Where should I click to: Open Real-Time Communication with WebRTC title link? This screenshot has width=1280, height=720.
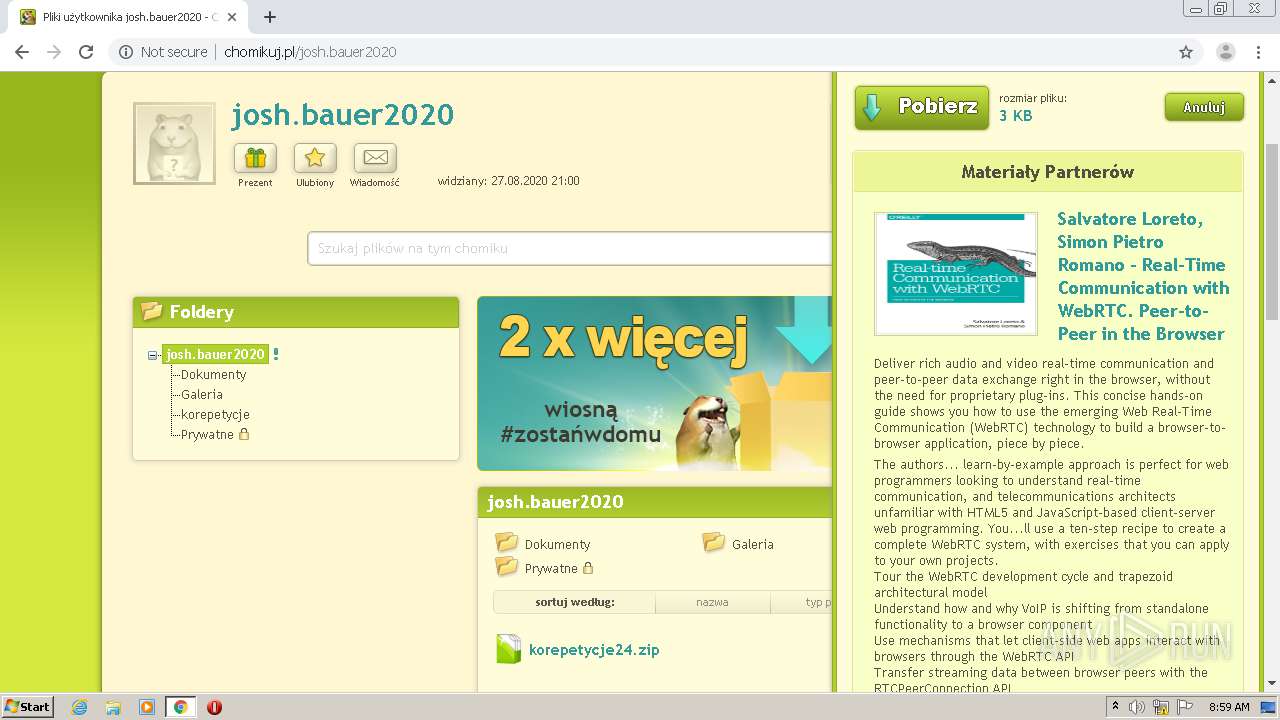pos(1143,276)
